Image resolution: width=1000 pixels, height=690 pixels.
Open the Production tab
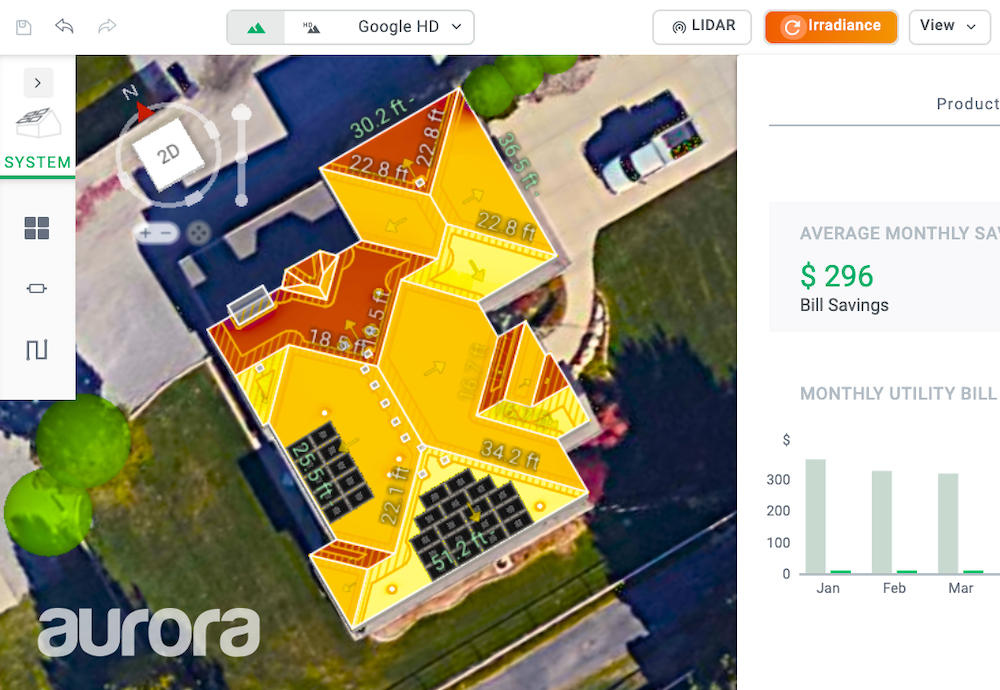[x=967, y=103]
